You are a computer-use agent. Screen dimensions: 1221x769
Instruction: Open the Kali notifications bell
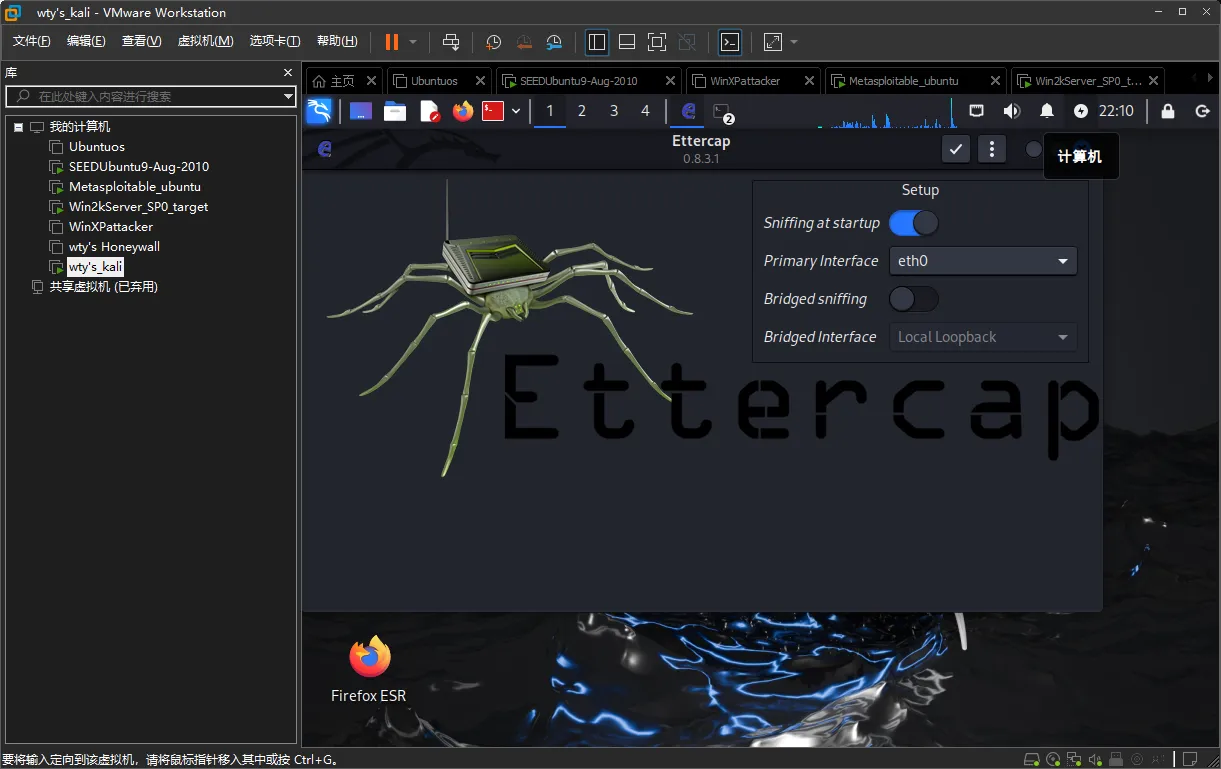click(1047, 111)
